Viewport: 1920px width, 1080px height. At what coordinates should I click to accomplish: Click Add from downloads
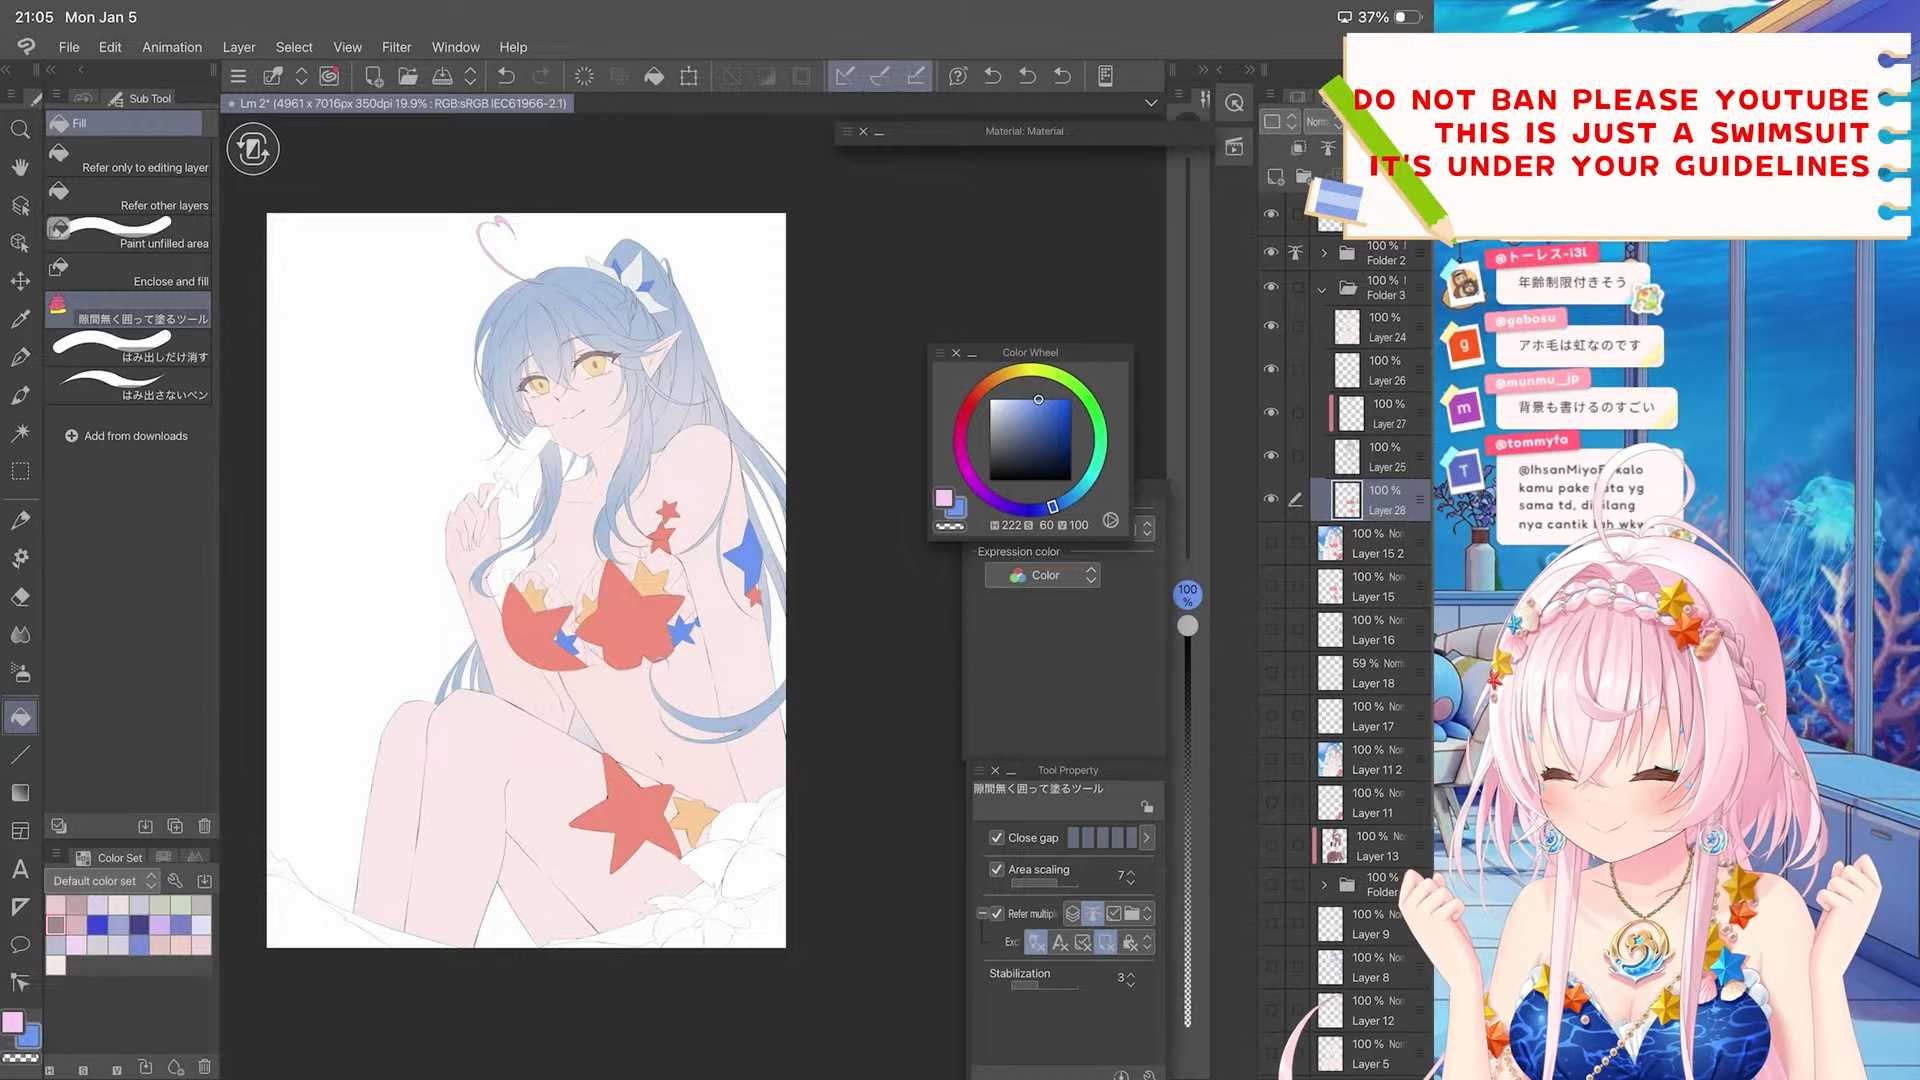click(127, 436)
